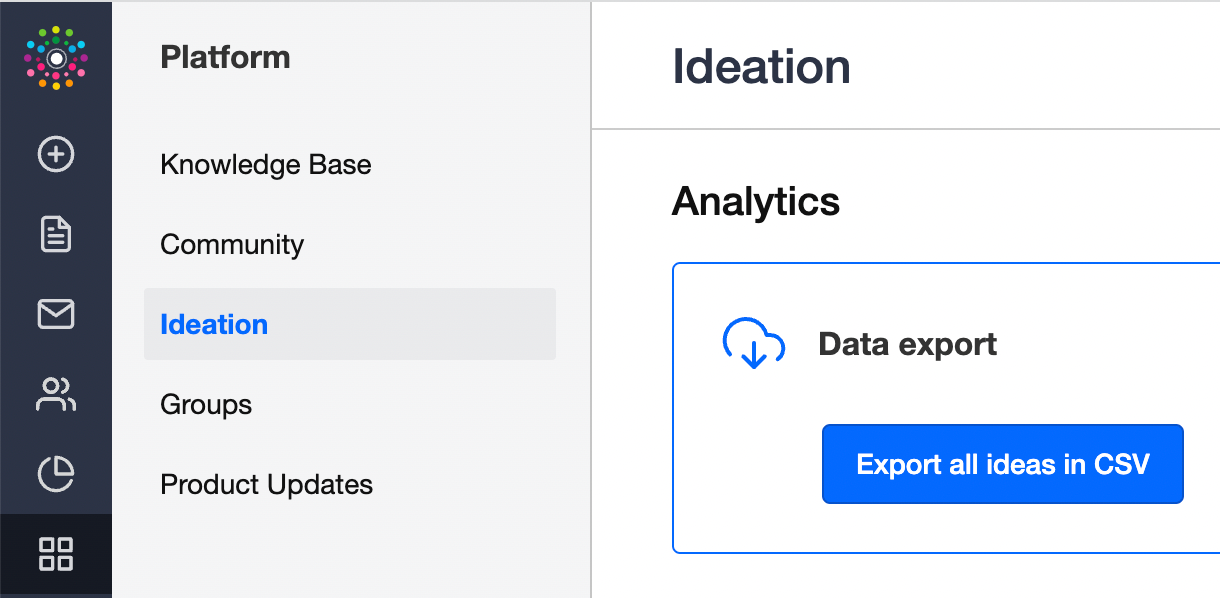Open the users people icon
Image resolution: width=1220 pixels, height=598 pixels.
[56, 394]
